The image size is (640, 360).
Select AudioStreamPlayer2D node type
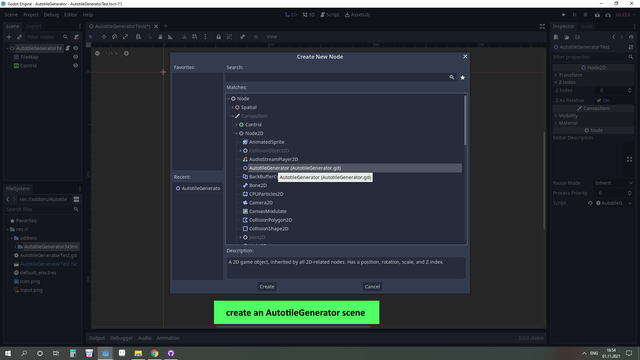point(273,159)
